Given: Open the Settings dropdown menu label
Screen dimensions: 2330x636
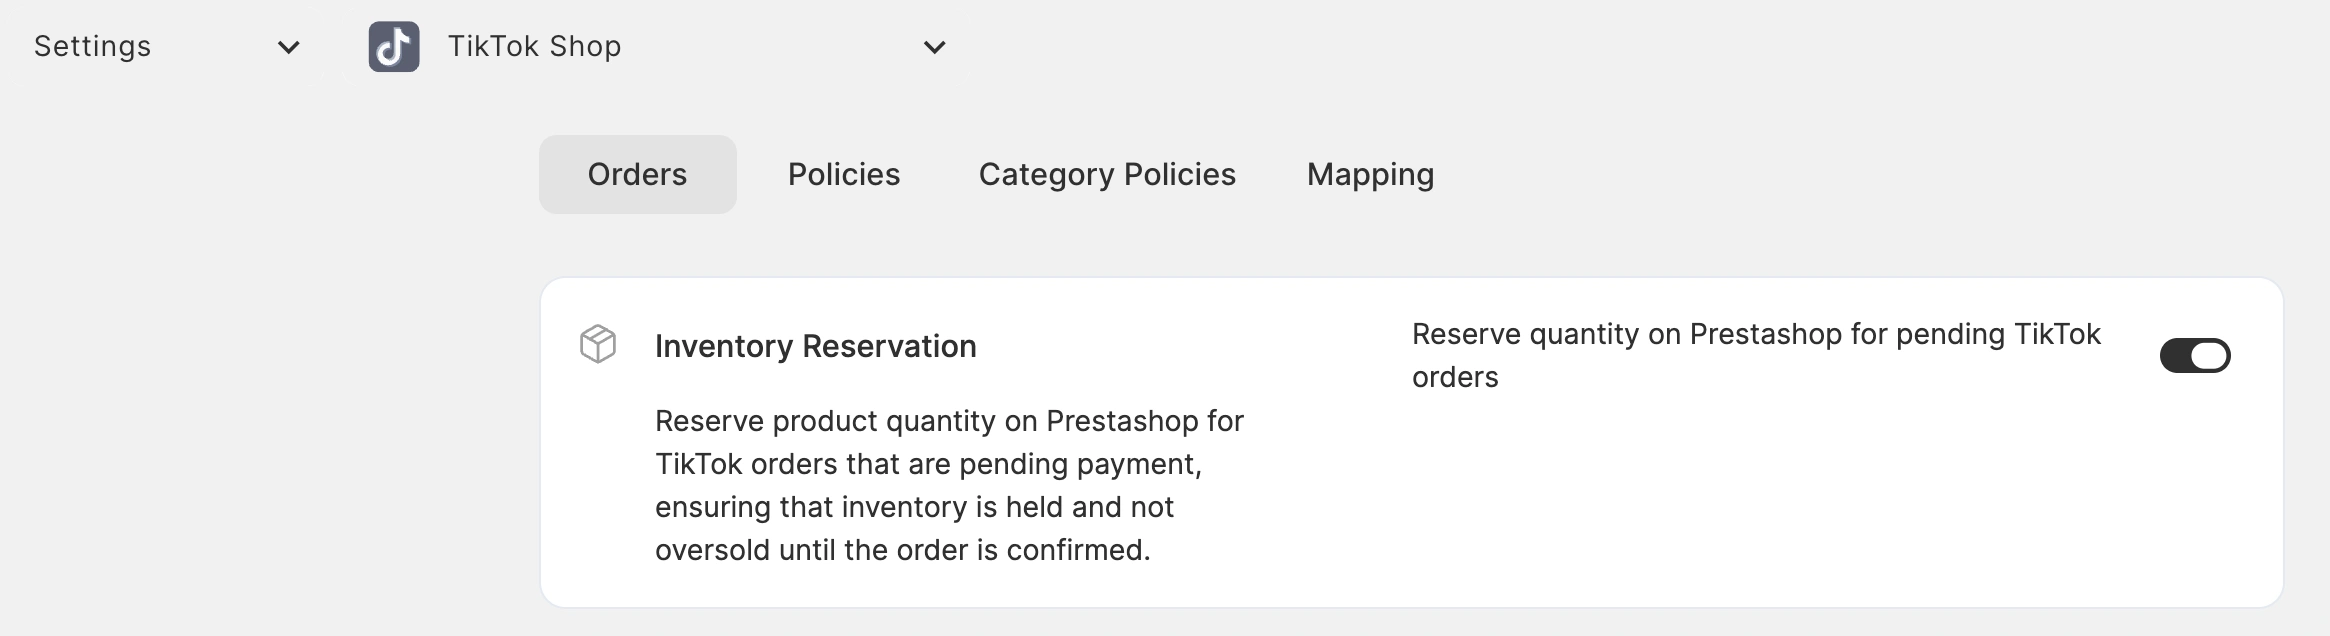Looking at the screenshot, I should pyautogui.click(x=93, y=46).
